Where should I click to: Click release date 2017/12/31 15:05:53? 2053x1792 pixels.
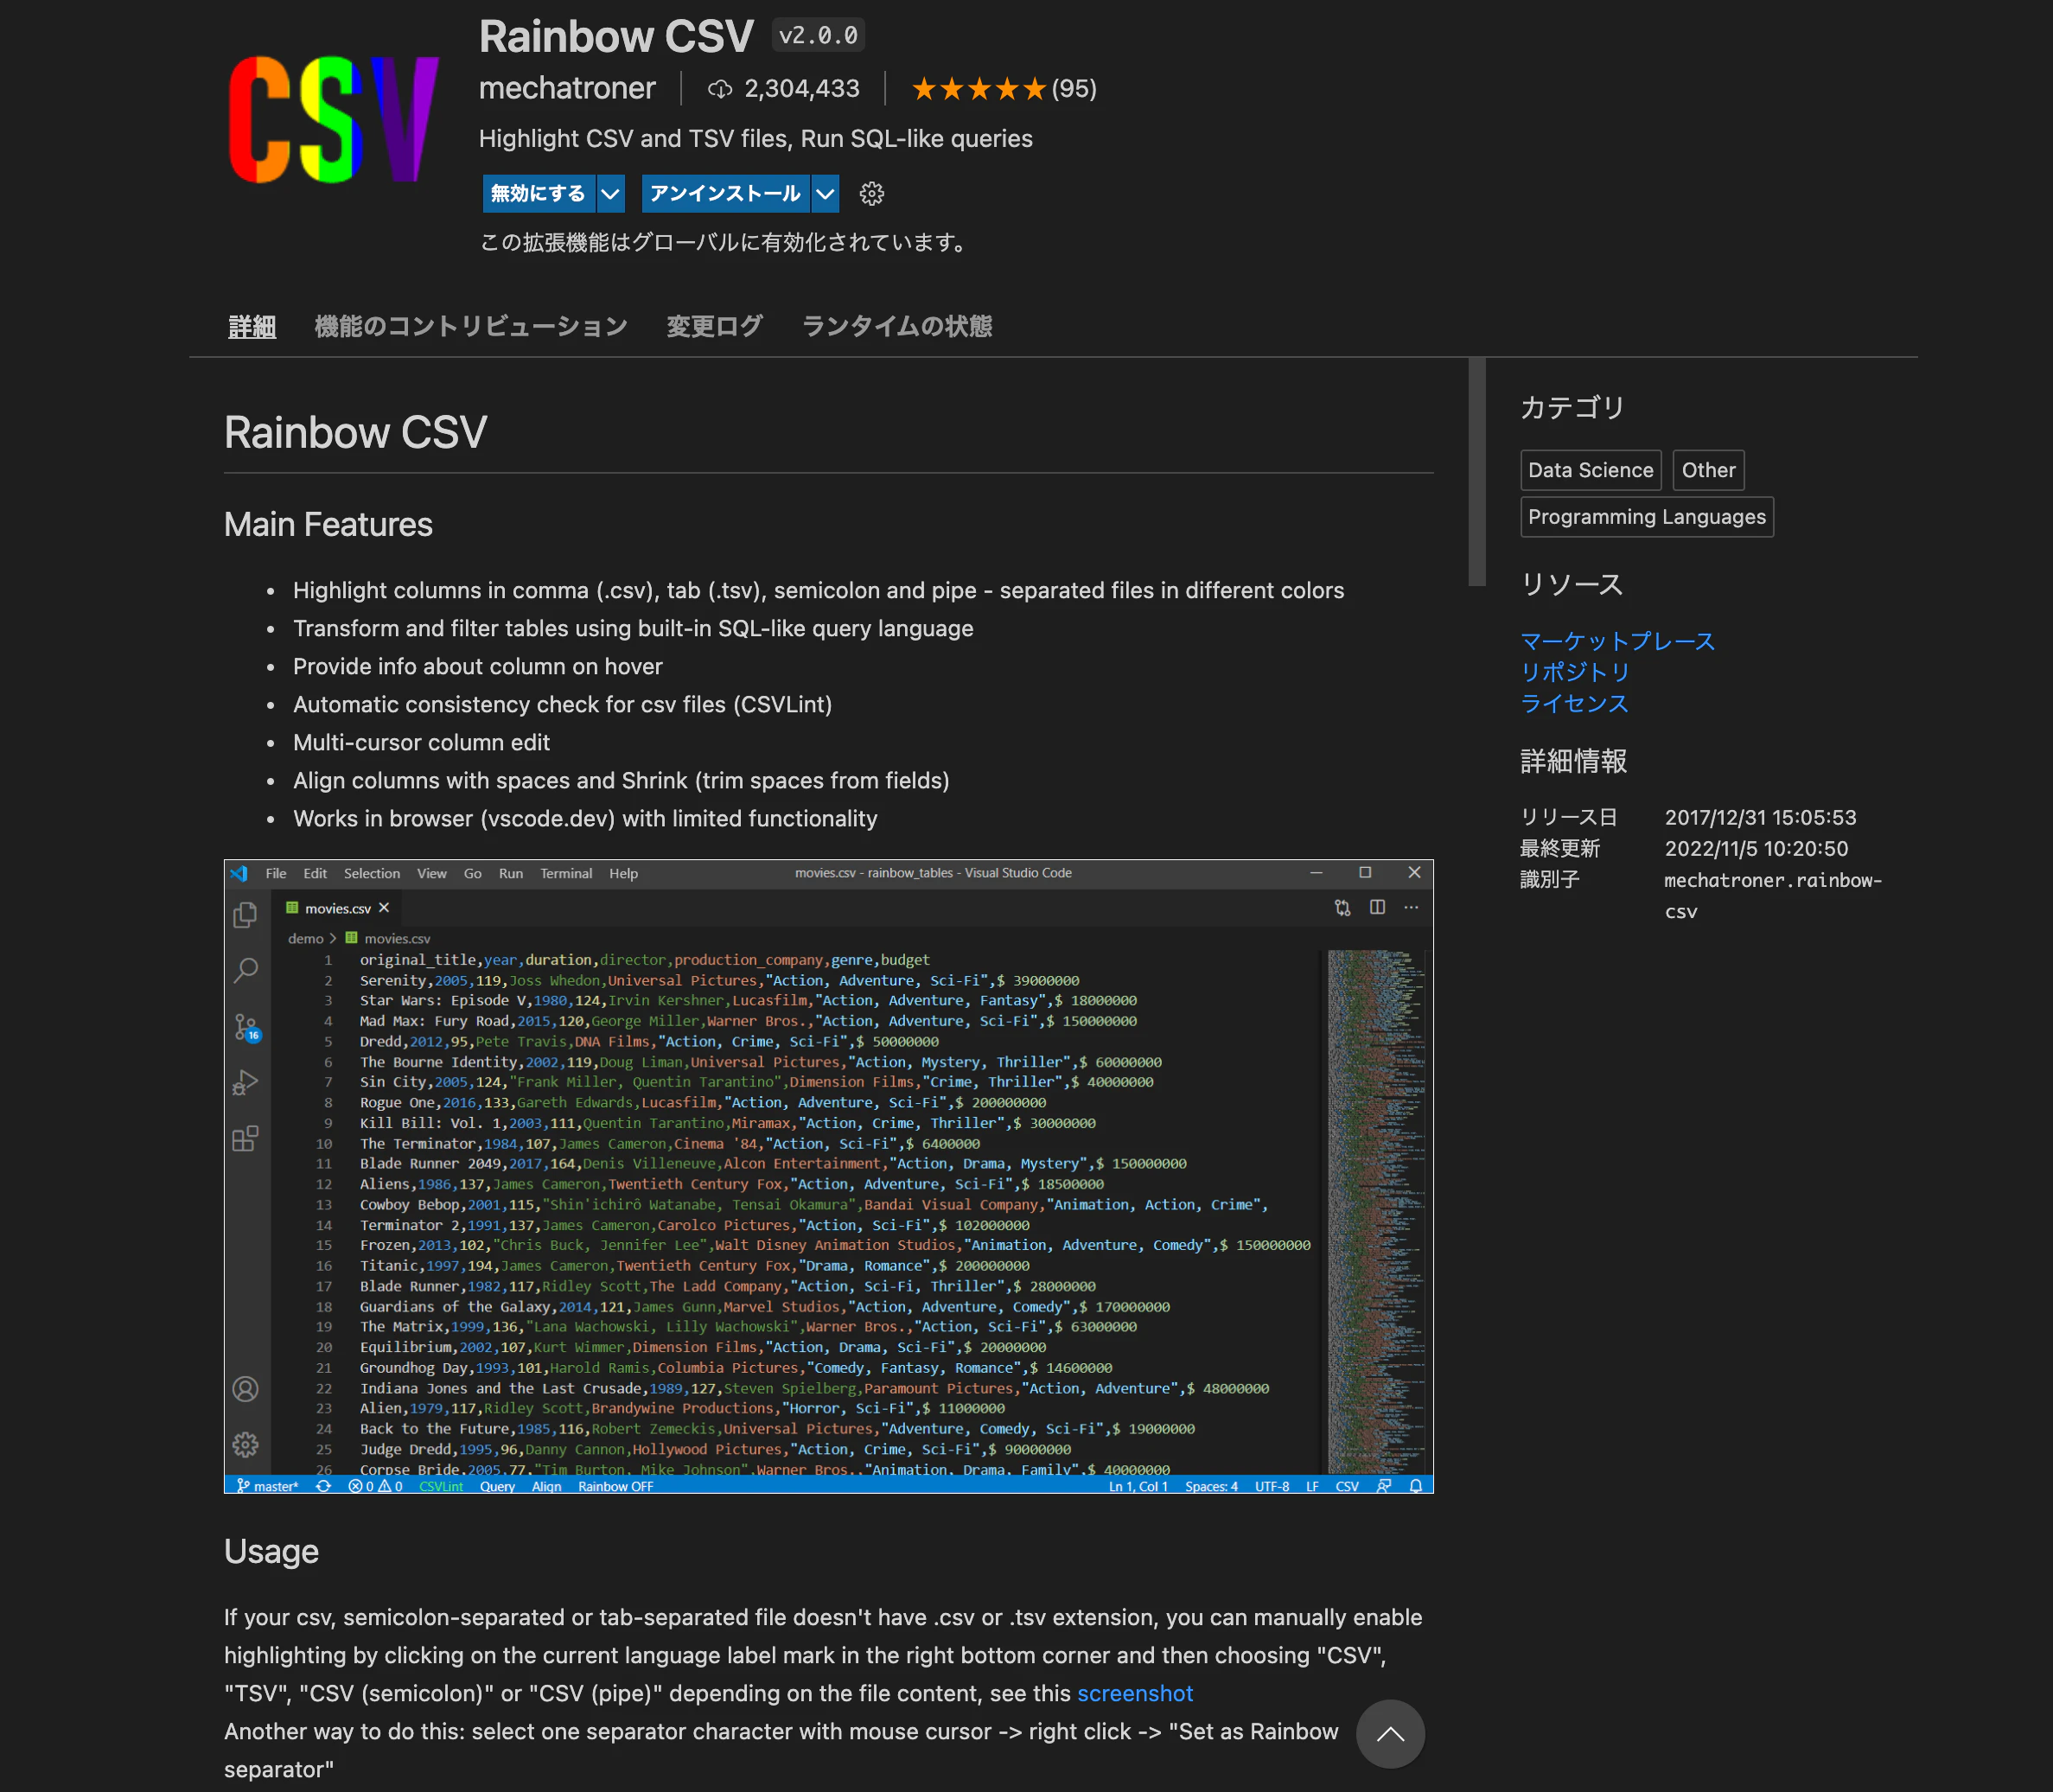tap(1760, 817)
